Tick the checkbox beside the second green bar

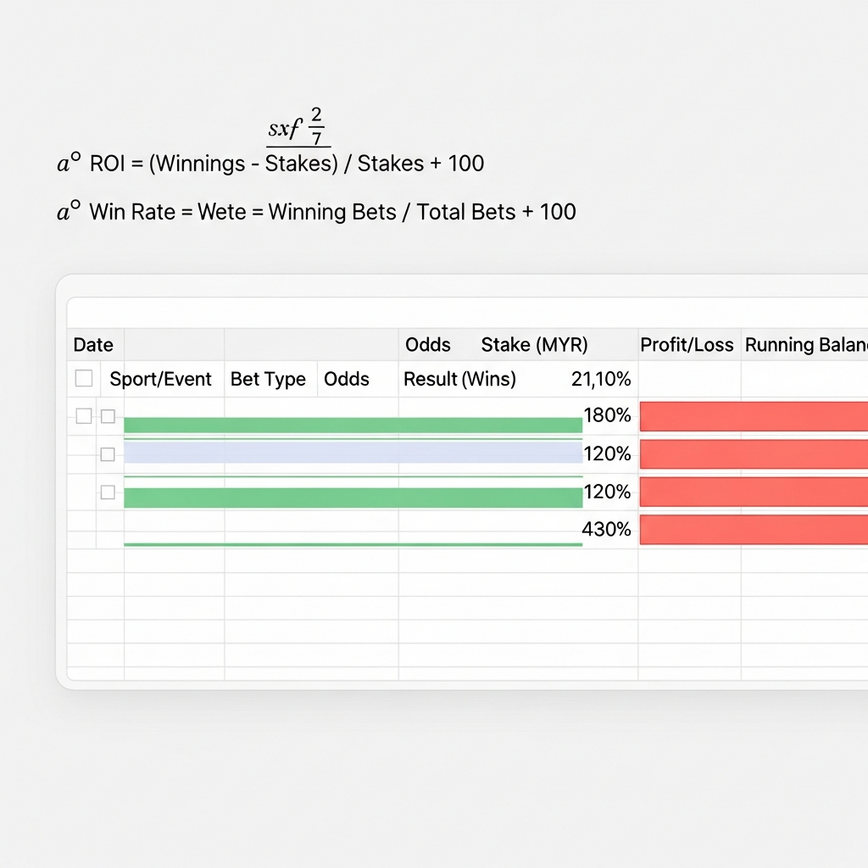coord(108,492)
